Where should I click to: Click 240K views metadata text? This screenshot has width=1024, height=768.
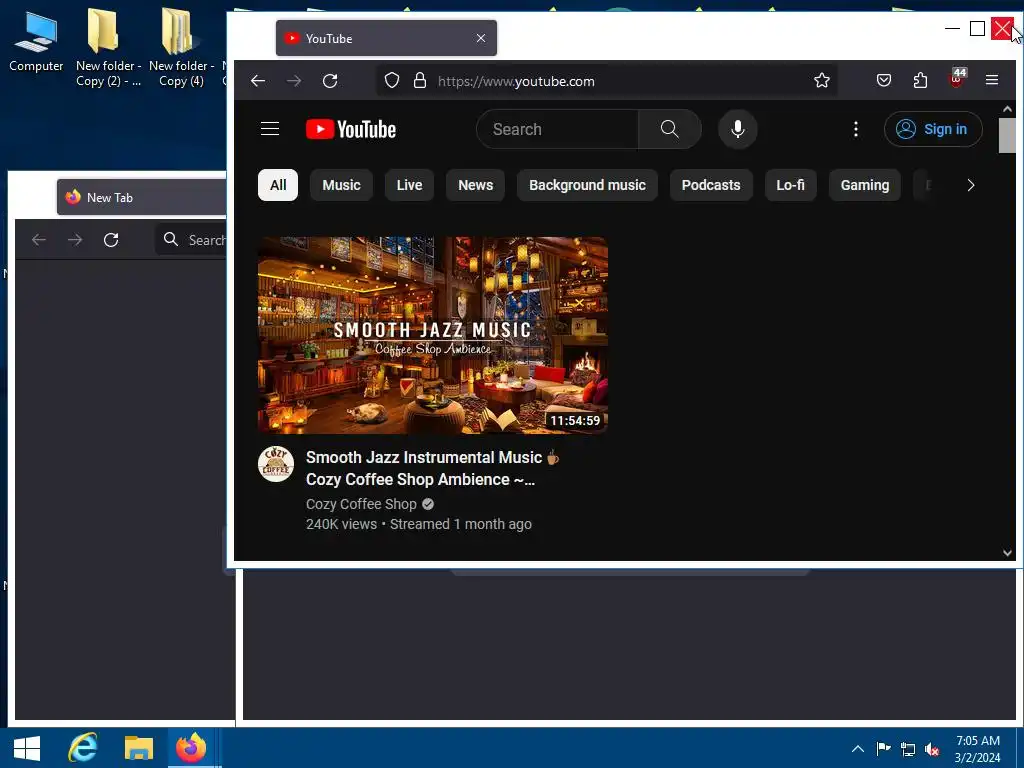coord(341,524)
